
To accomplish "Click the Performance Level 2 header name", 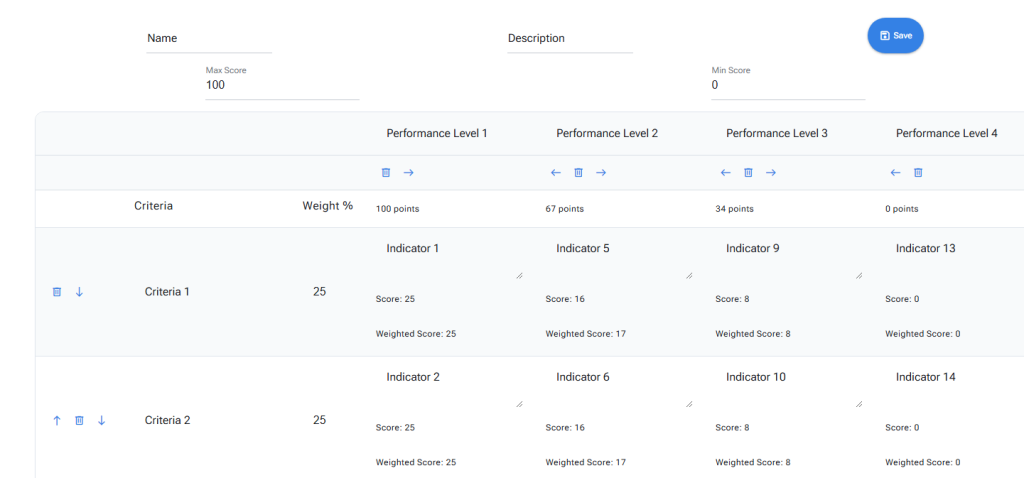I will [x=607, y=133].
